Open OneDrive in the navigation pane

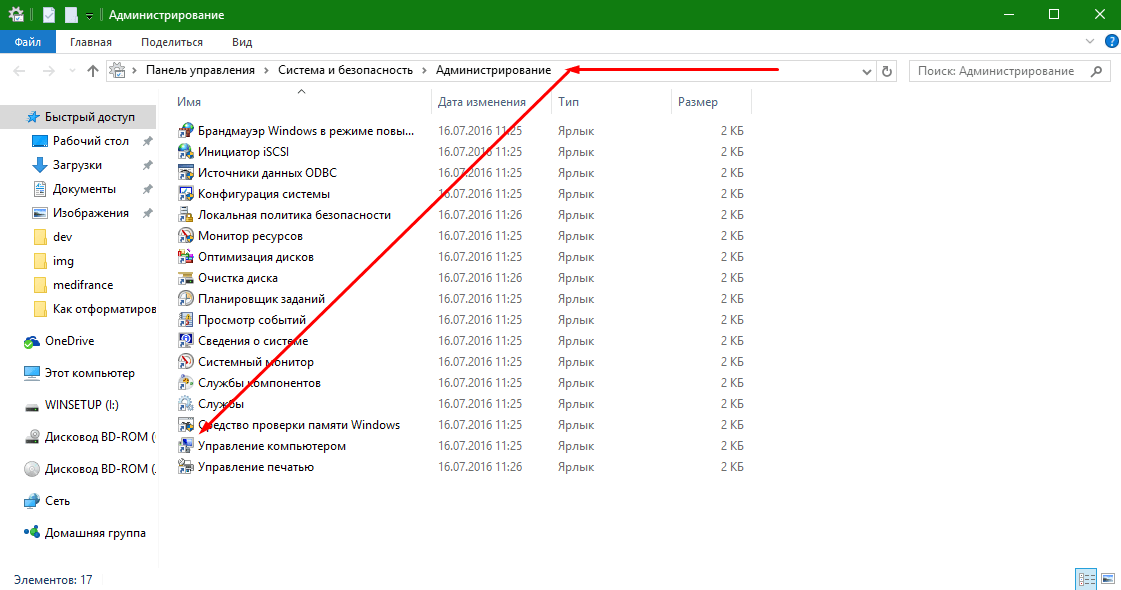point(69,341)
